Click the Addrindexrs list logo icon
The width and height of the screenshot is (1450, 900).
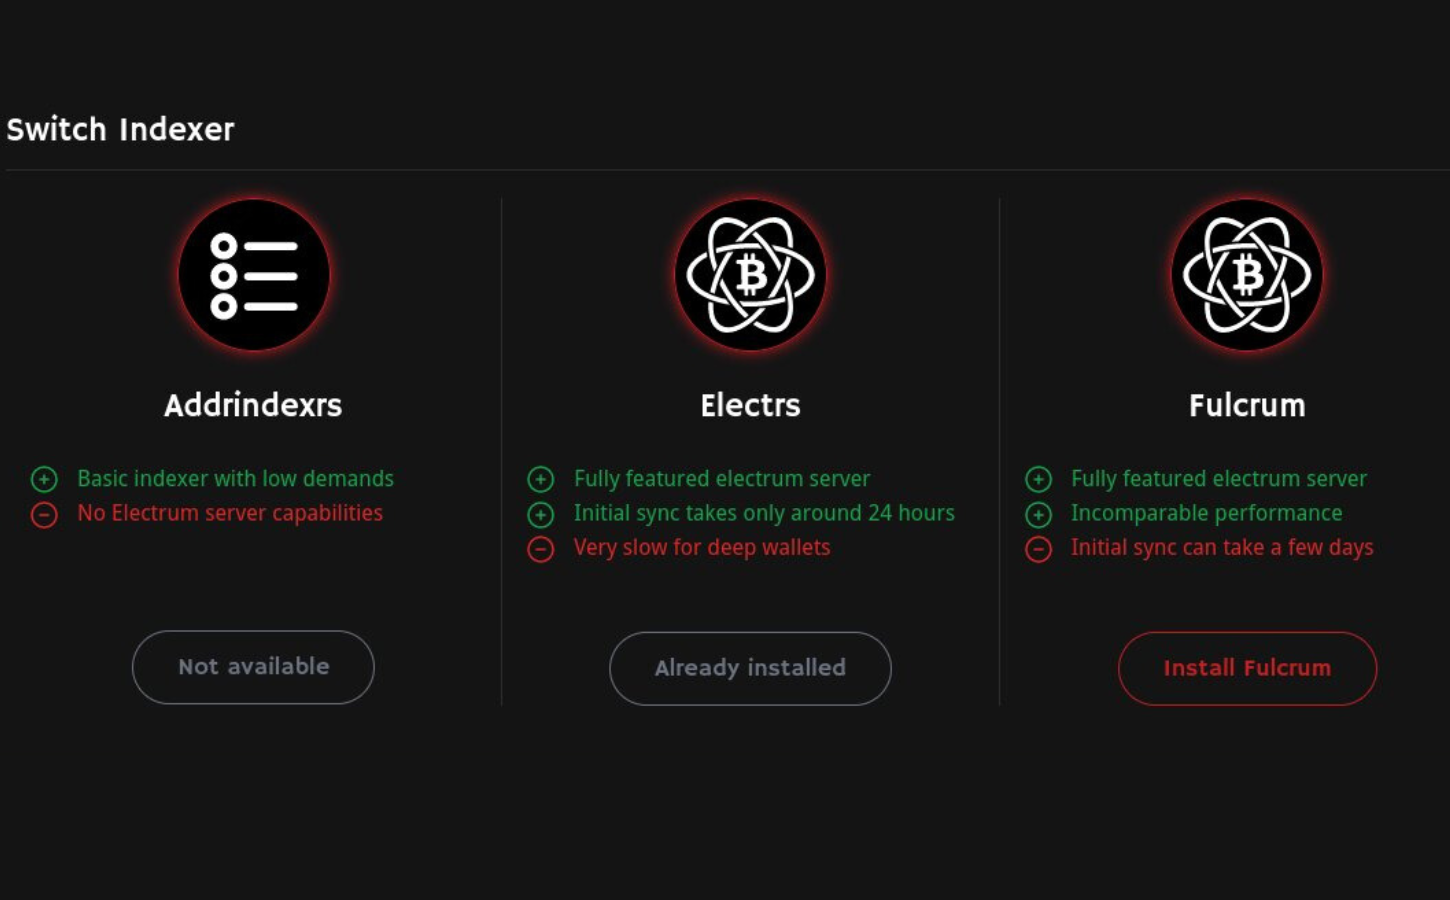[254, 275]
